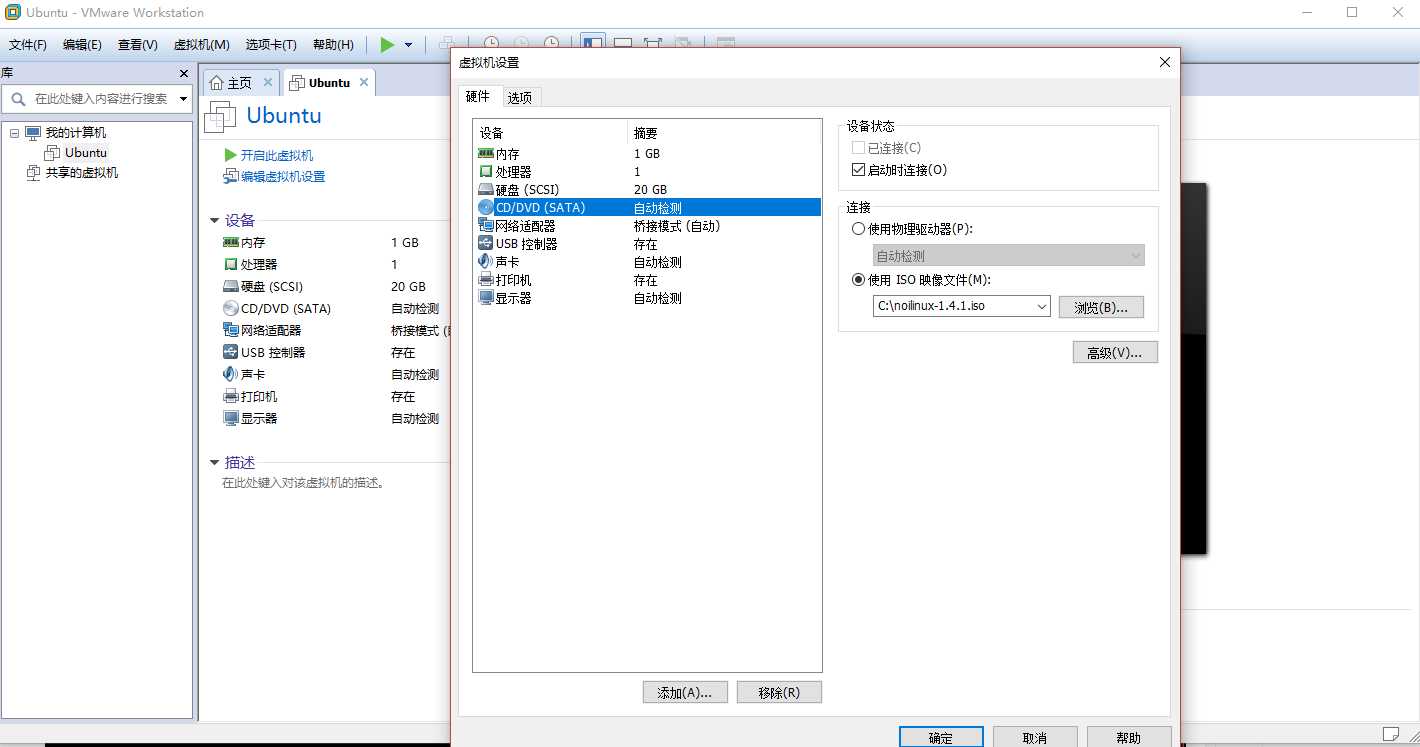Viewport: 1420px width, 747px height.
Task: Click the large Ubuntu VM icon beside title
Action: pyautogui.click(x=220, y=117)
